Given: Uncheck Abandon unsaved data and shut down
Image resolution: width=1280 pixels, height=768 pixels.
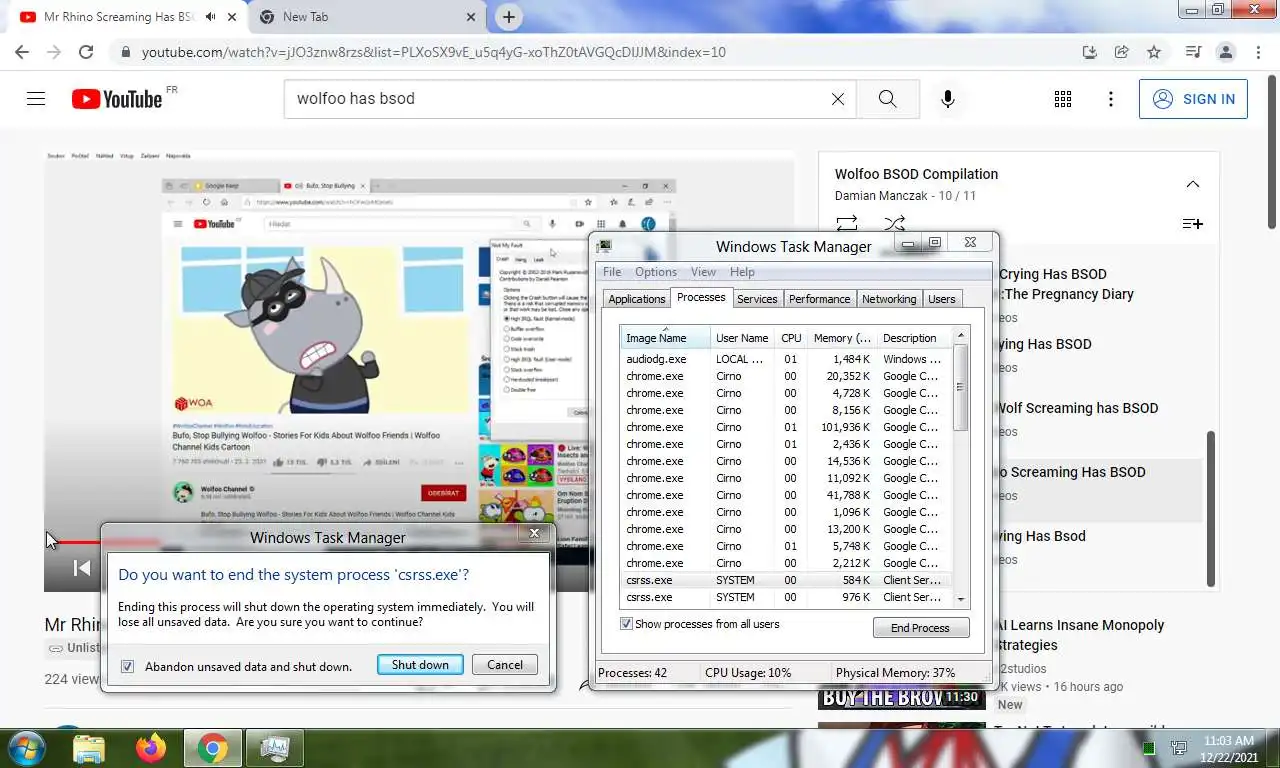Looking at the screenshot, I should point(127,666).
